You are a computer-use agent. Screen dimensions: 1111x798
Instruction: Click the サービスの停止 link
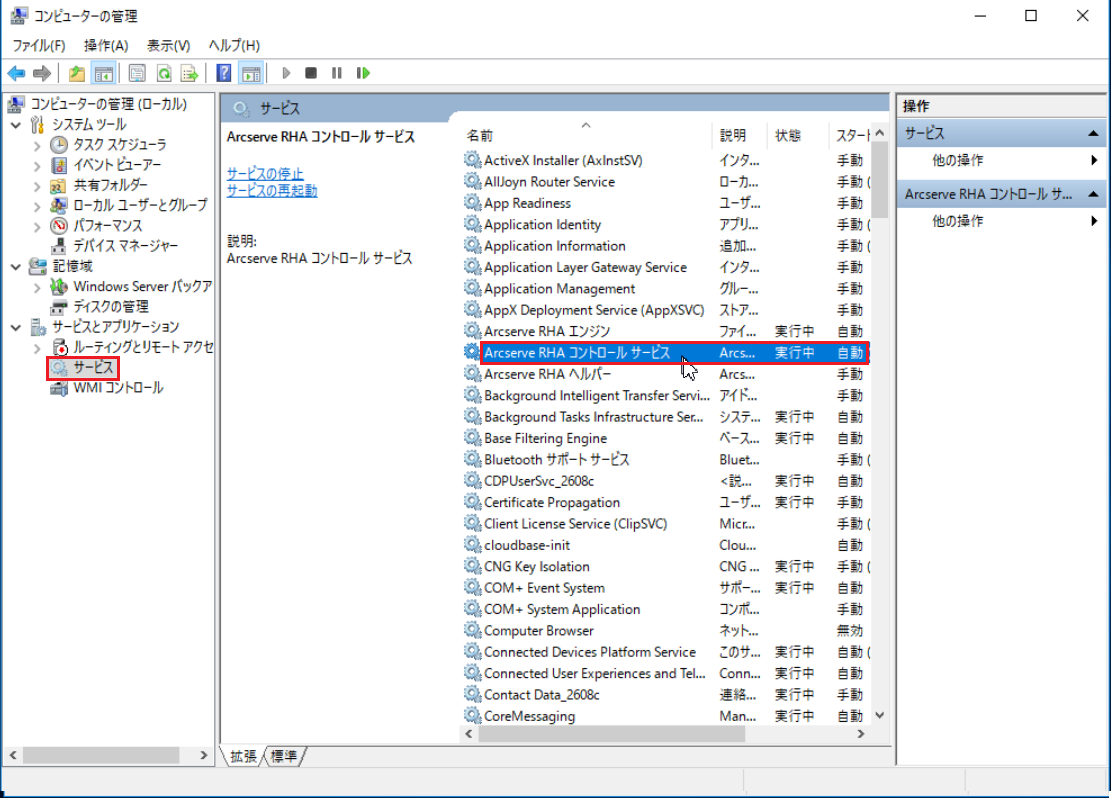(x=265, y=174)
